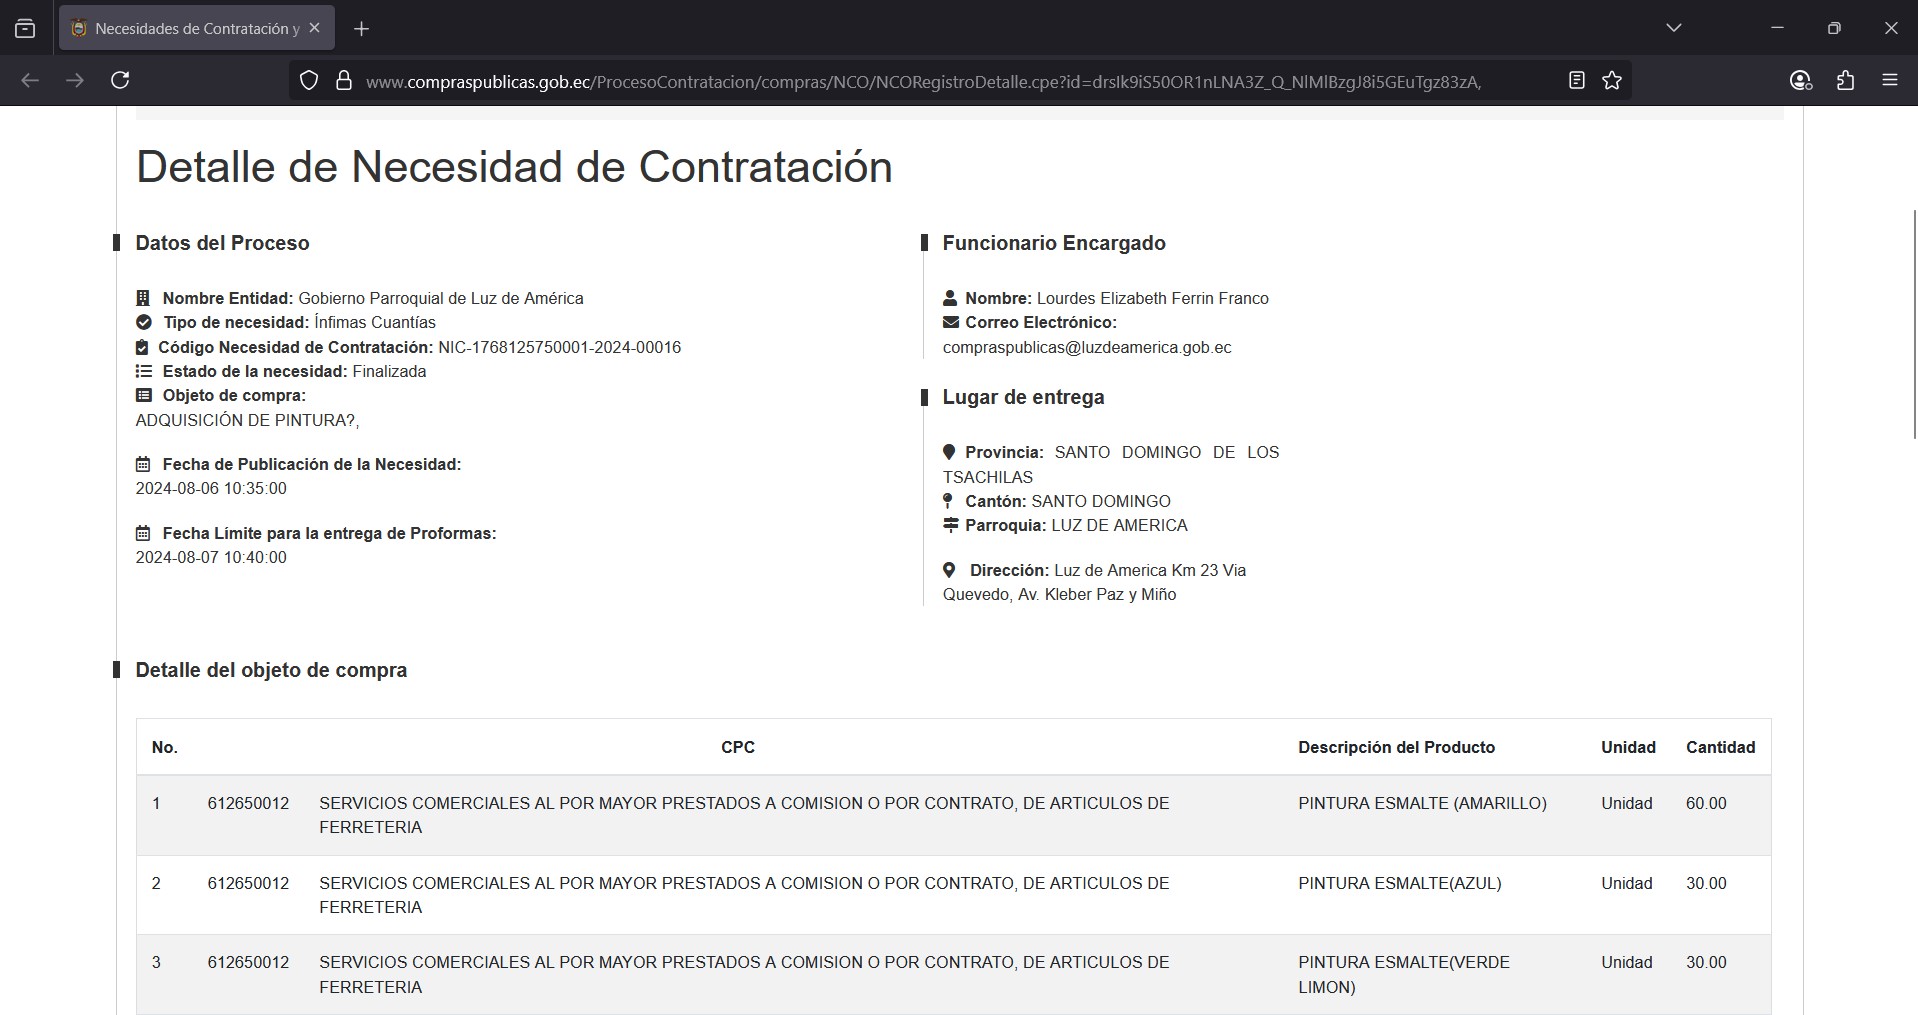
Task: Open the extensions puzzle icon
Action: click(1845, 80)
